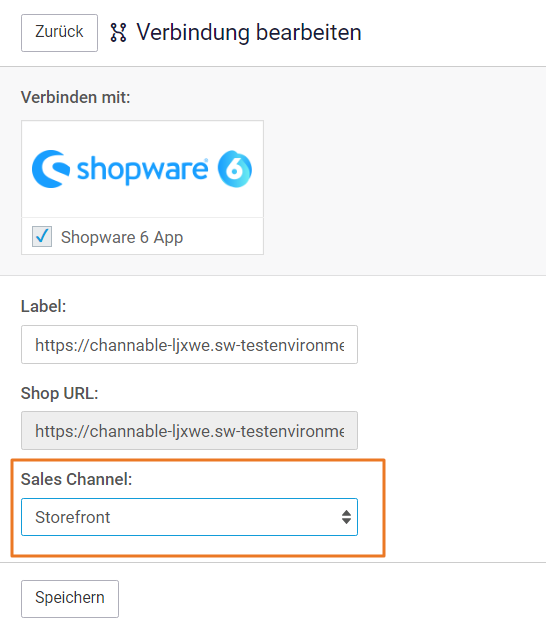Click the round 6 badge icon
This screenshot has height=632, width=546.
[x=235, y=168]
